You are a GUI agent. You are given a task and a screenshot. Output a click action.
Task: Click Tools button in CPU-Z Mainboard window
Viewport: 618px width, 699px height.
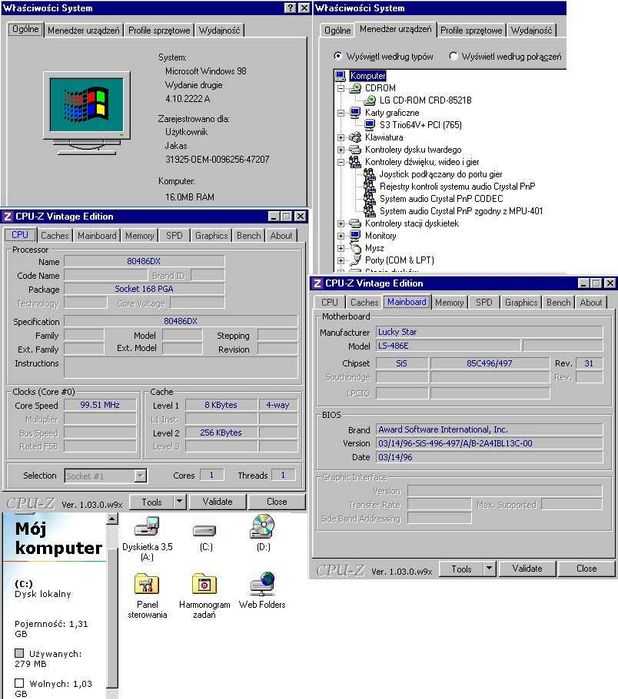click(461, 568)
